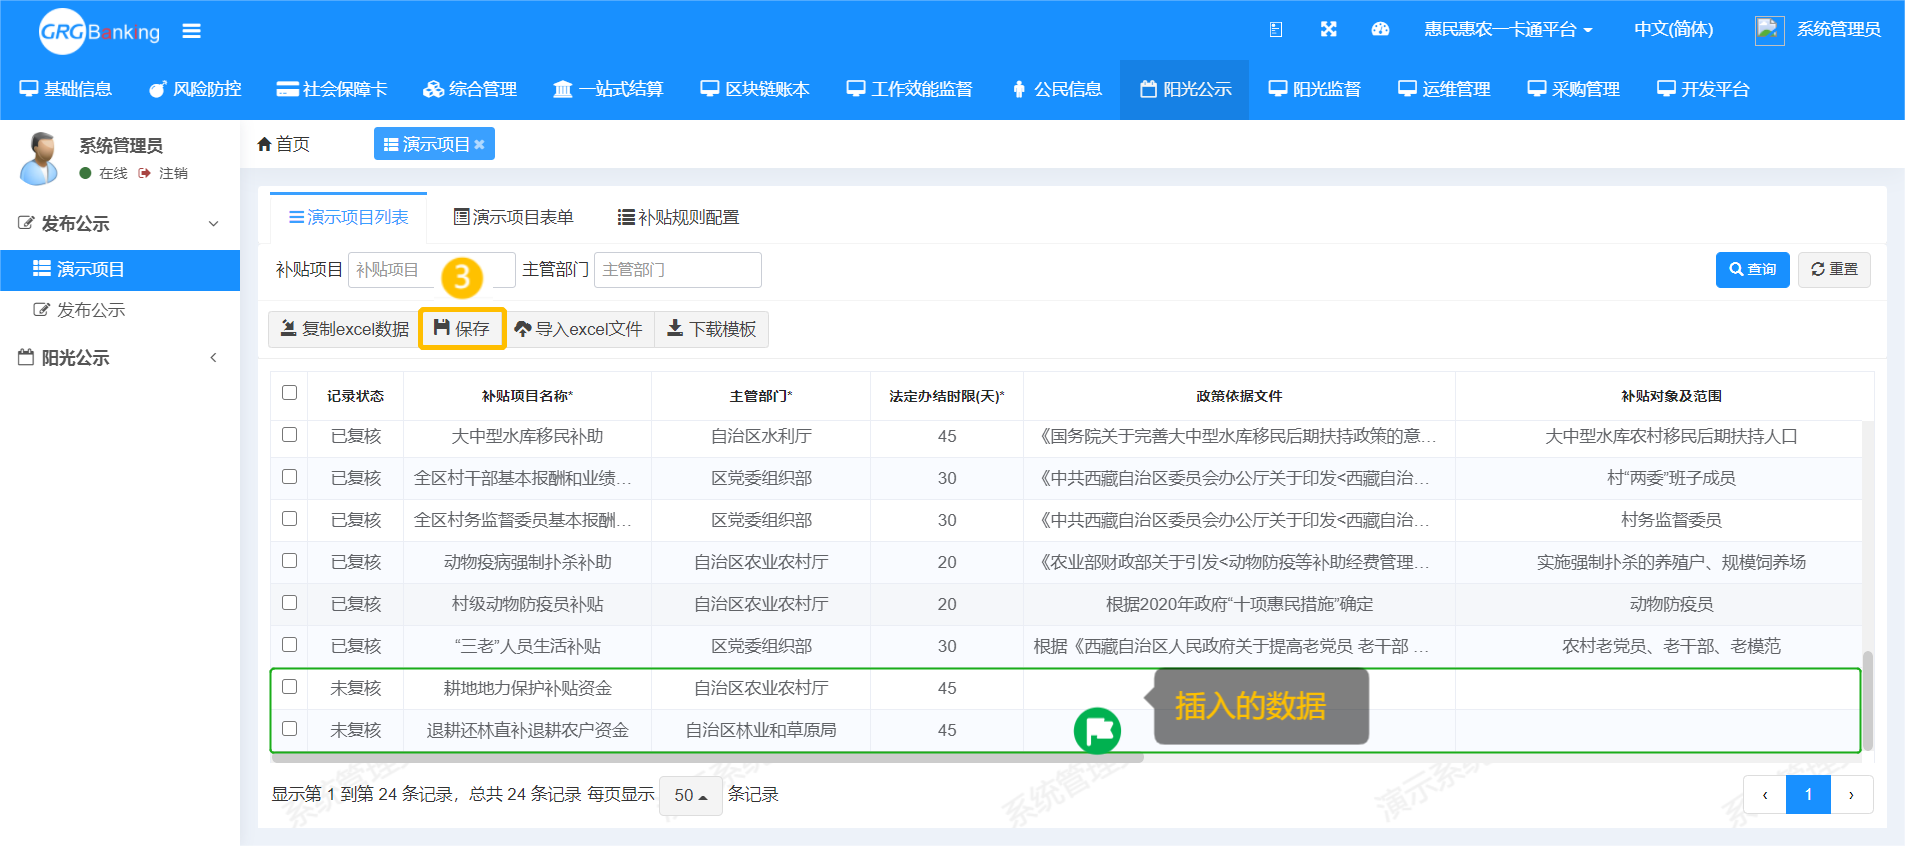Click 下载模板 download button
Screen dimensions: 1905x846
[x=711, y=329]
